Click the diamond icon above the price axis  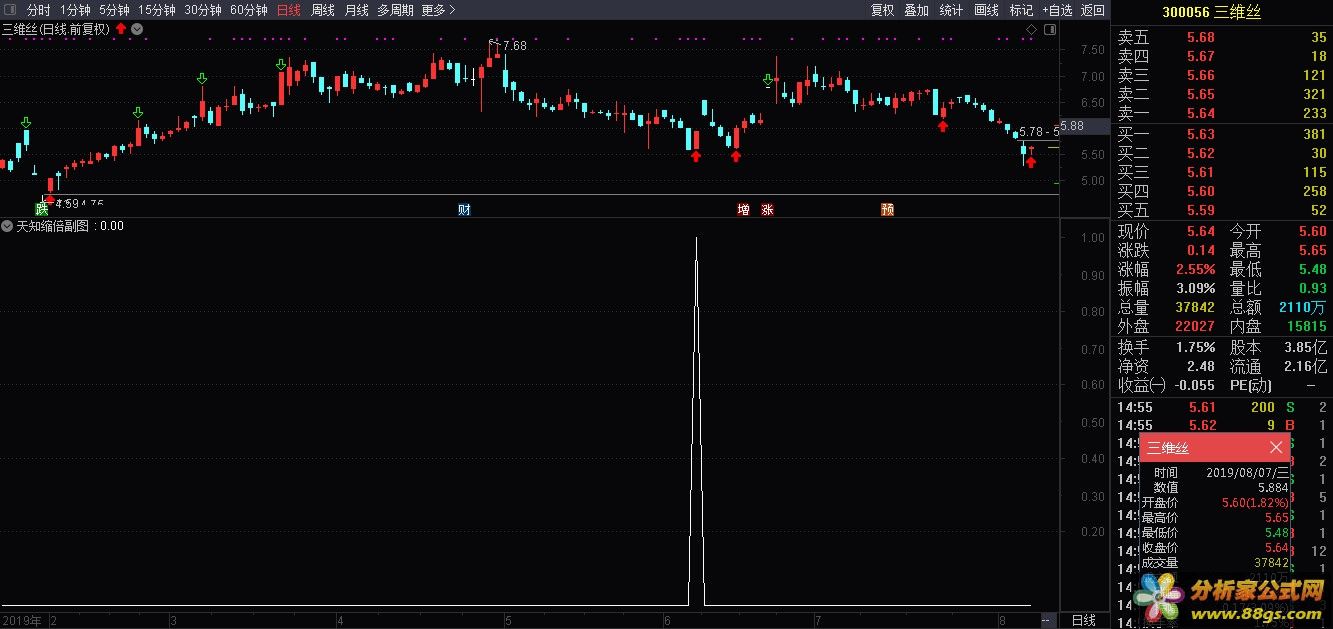point(1032,29)
